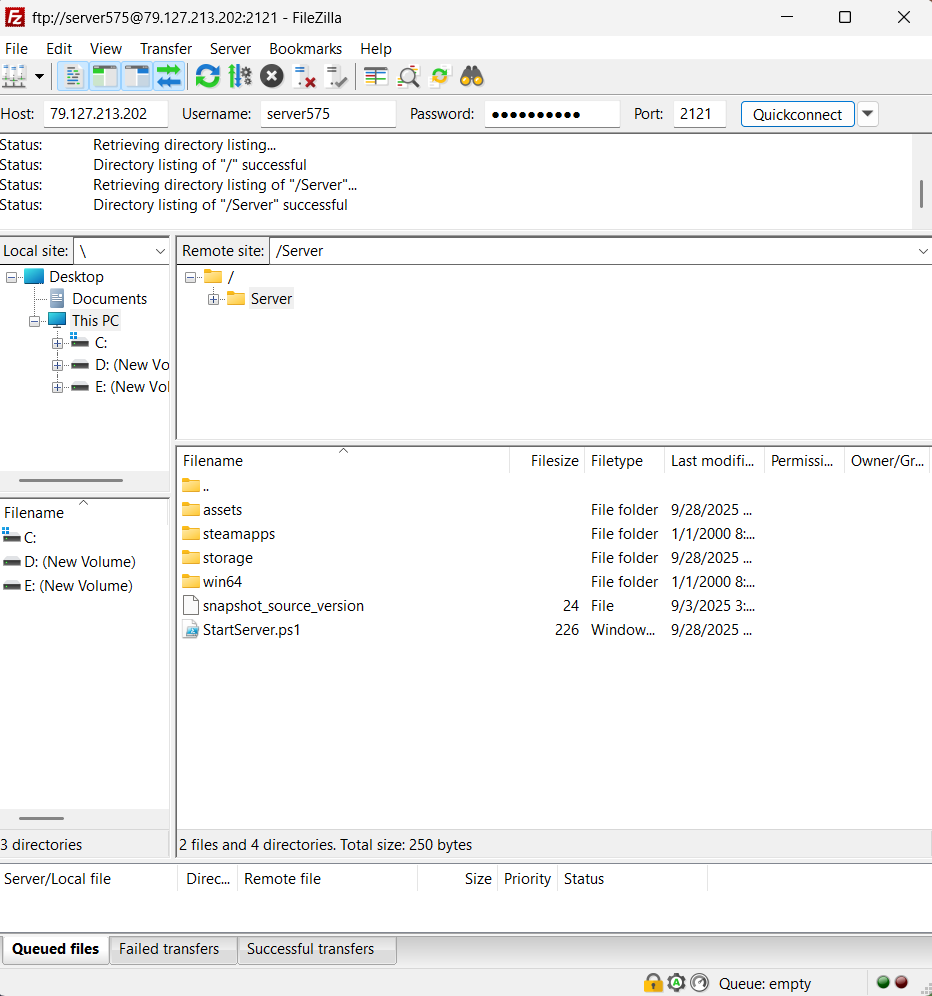Click the Quickconnect button
This screenshot has height=996, width=932.
tap(797, 114)
